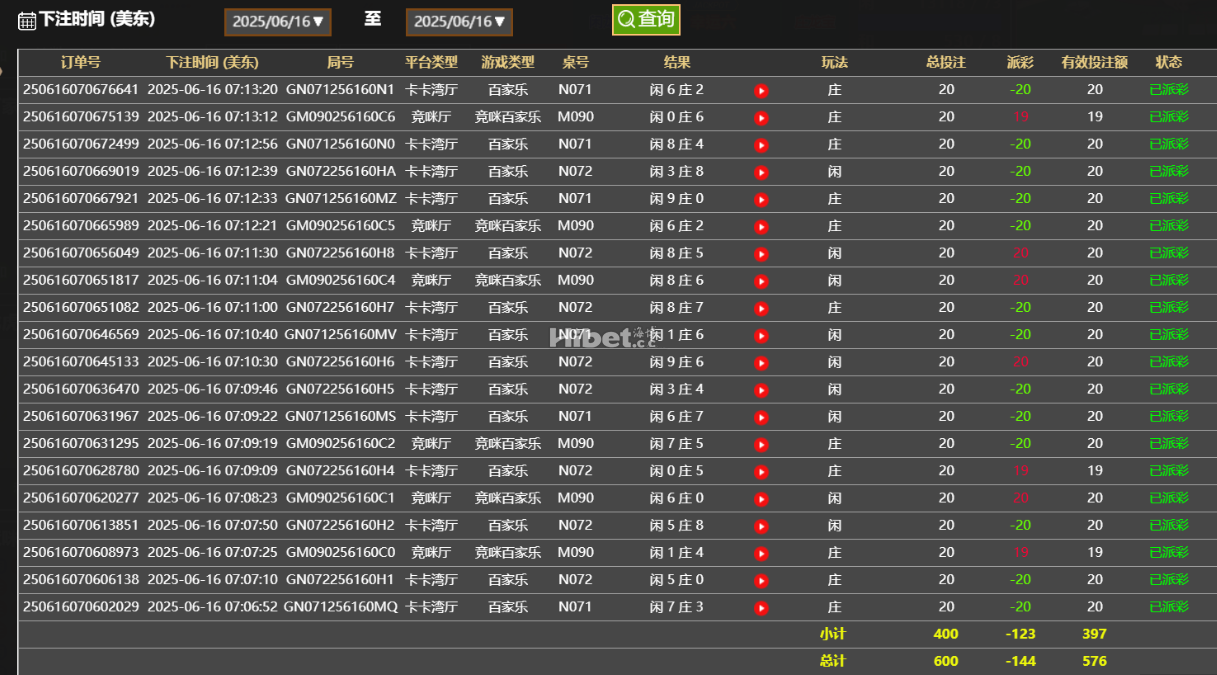Viewport: 1217px width, 675px height.
Task: Open the end date dropdown
Action: click(x=459, y=21)
